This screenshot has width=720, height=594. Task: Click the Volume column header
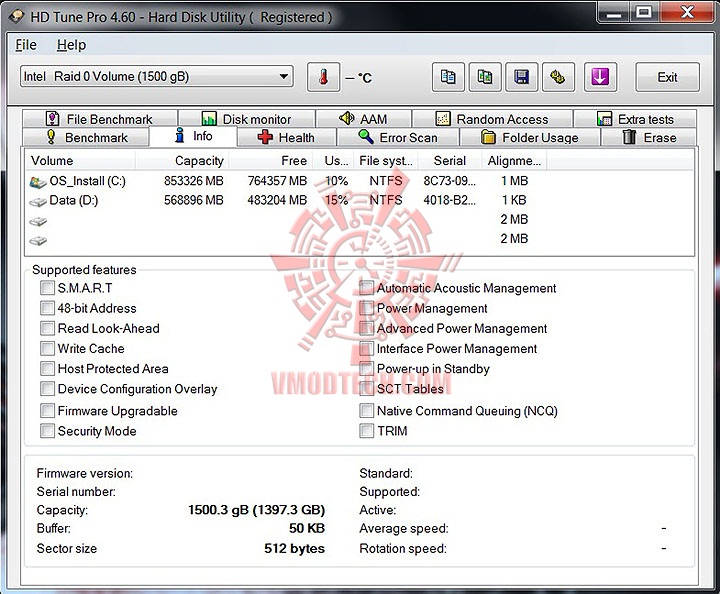(x=80, y=161)
